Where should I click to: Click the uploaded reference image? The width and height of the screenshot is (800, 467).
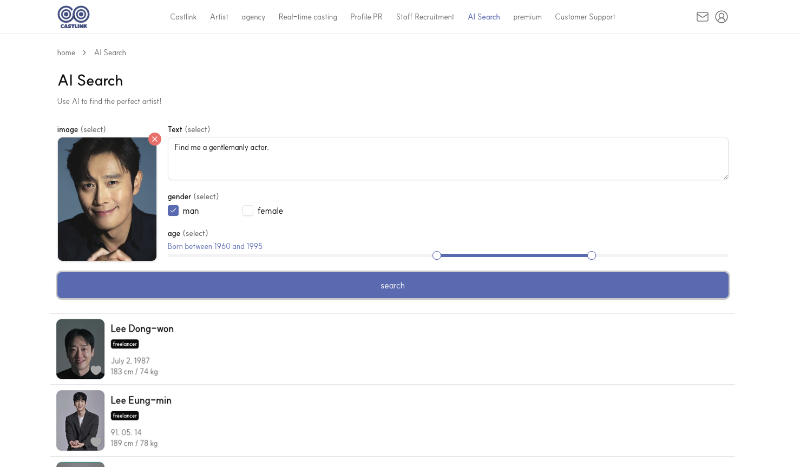coord(107,199)
